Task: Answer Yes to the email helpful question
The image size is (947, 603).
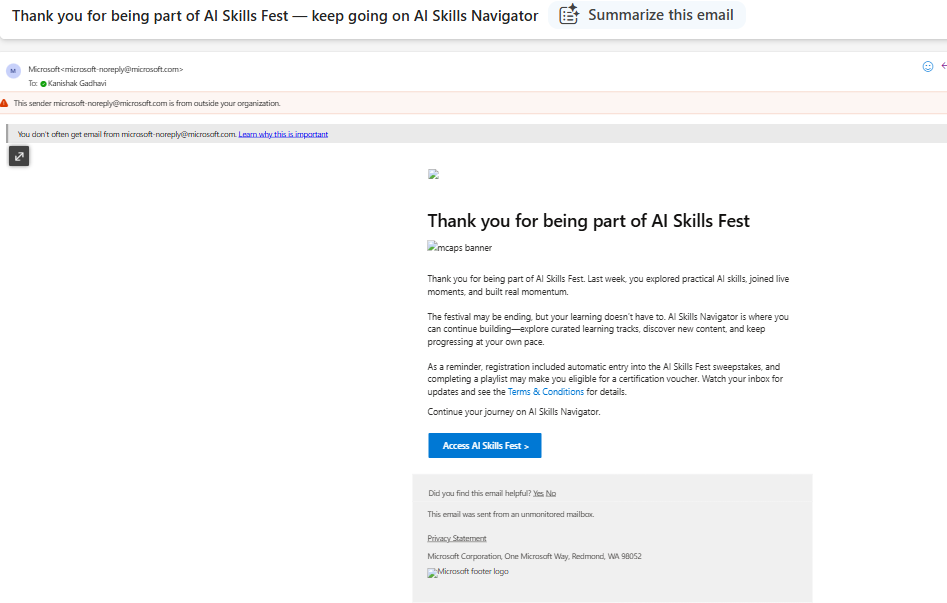Action: click(x=538, y=493)
